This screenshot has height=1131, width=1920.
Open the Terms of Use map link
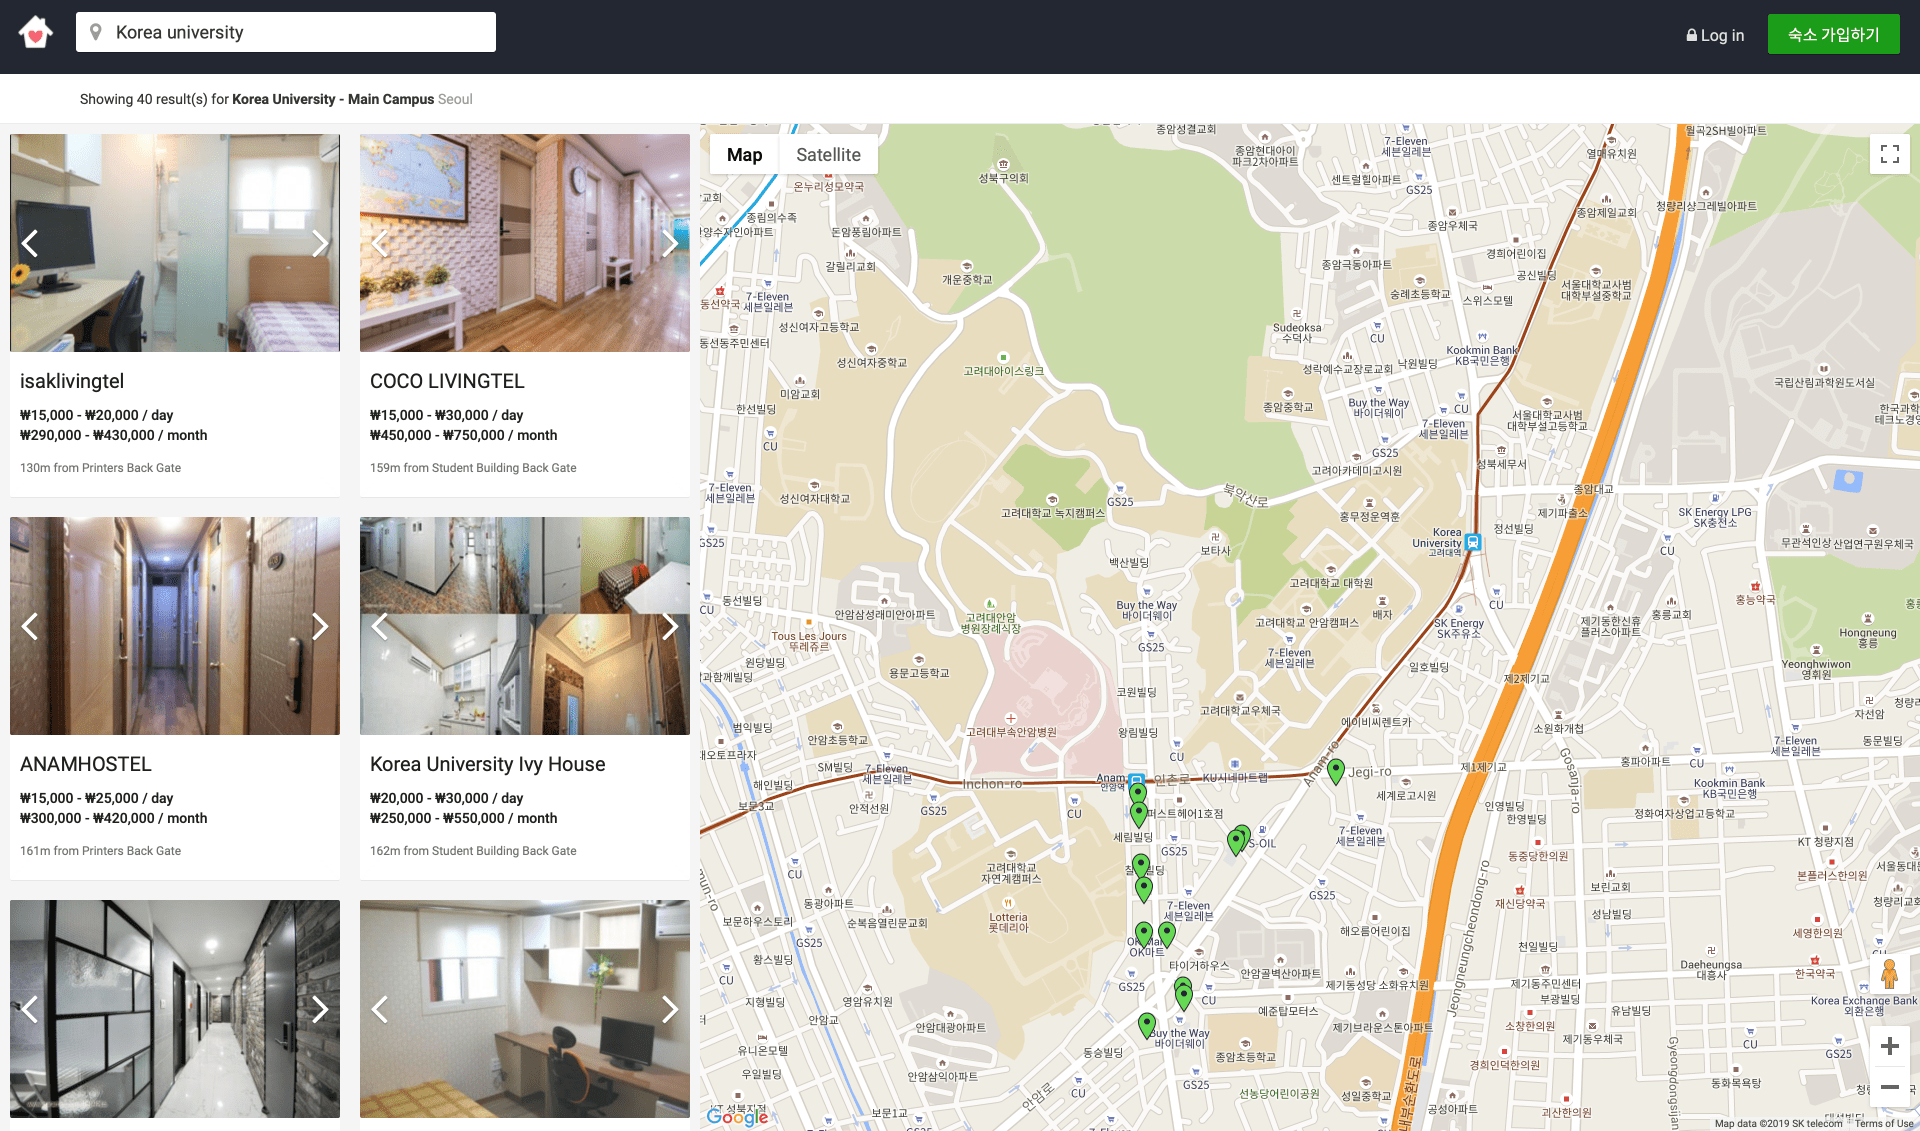tap(1883, 1123)
